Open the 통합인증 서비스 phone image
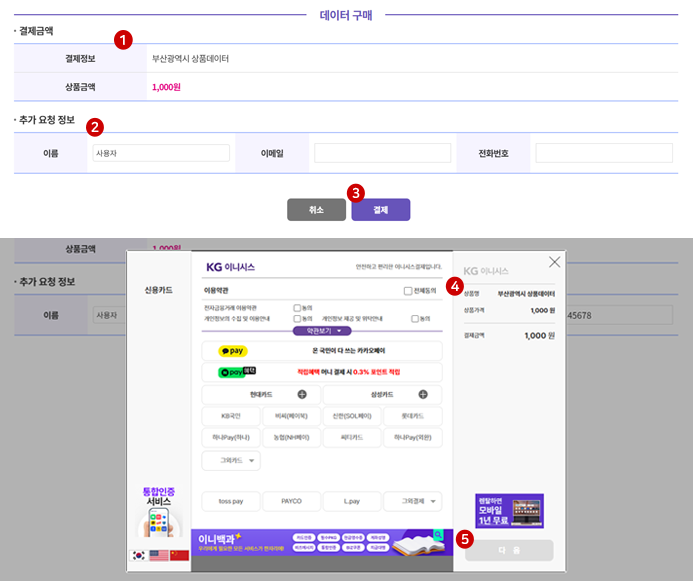 (x=159, y=521)
